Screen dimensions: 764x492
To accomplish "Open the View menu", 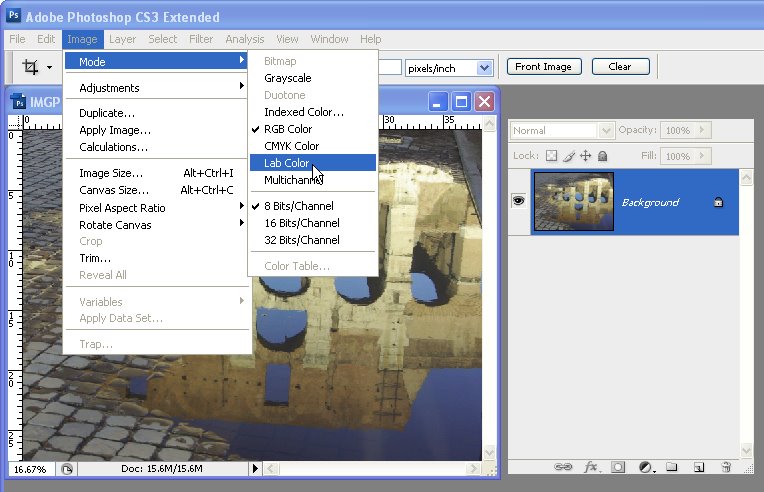I will point(287,39).
